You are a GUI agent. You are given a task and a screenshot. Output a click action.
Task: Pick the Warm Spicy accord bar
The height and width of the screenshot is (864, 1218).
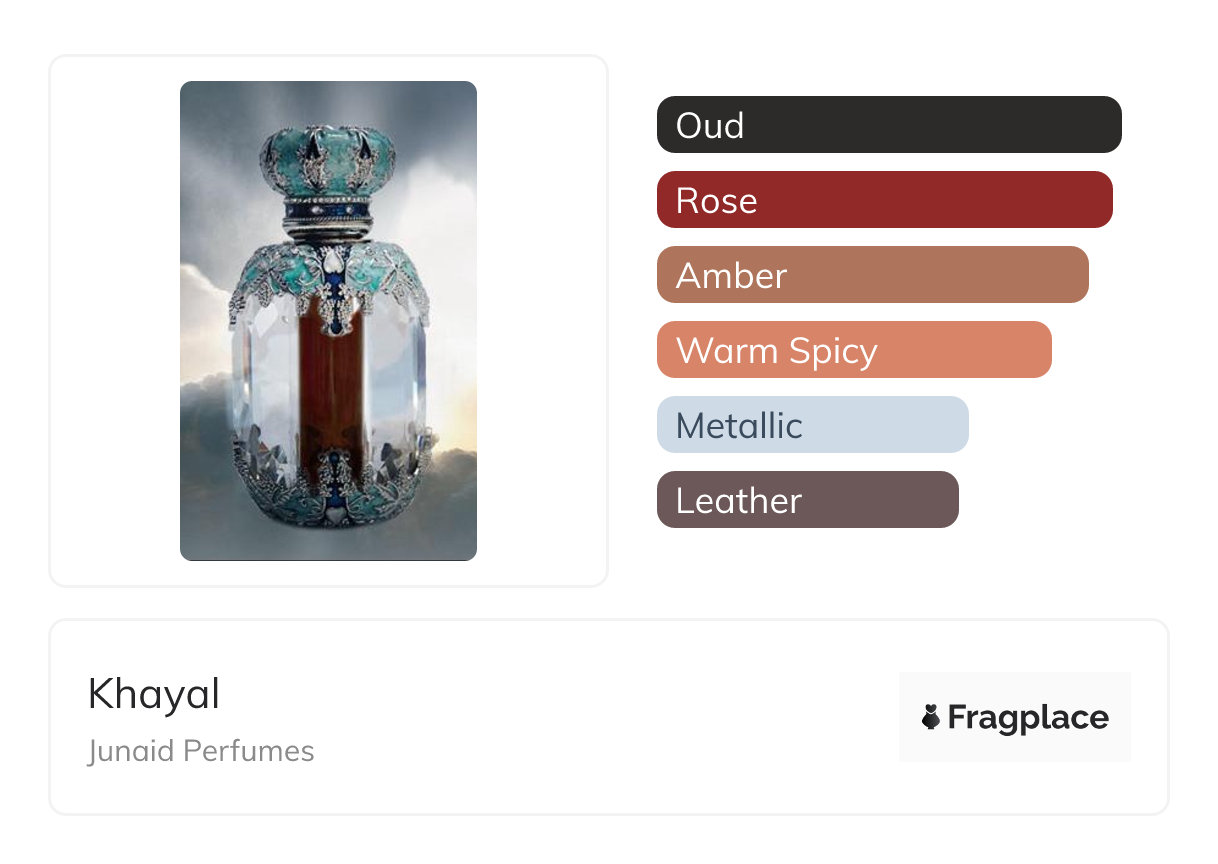853,350
